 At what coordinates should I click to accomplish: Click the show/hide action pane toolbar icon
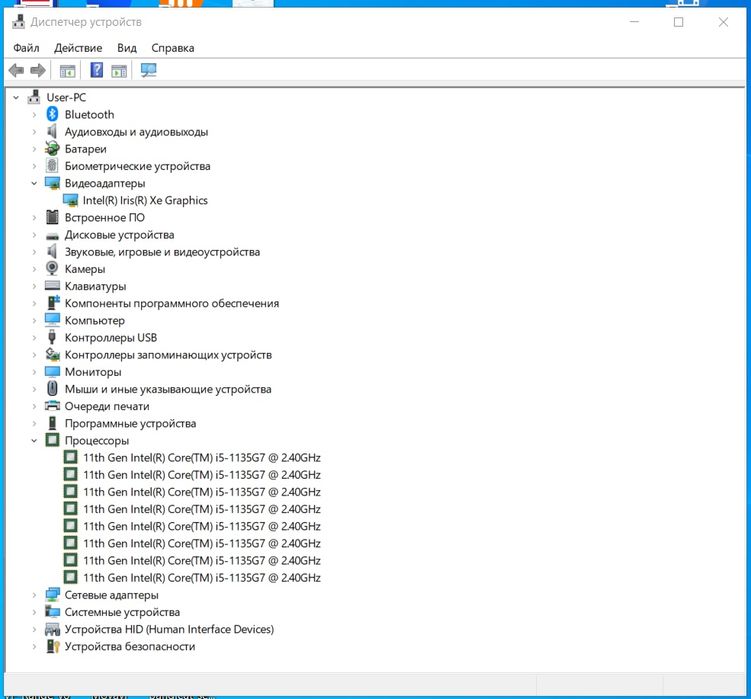(x=119, y=71)
